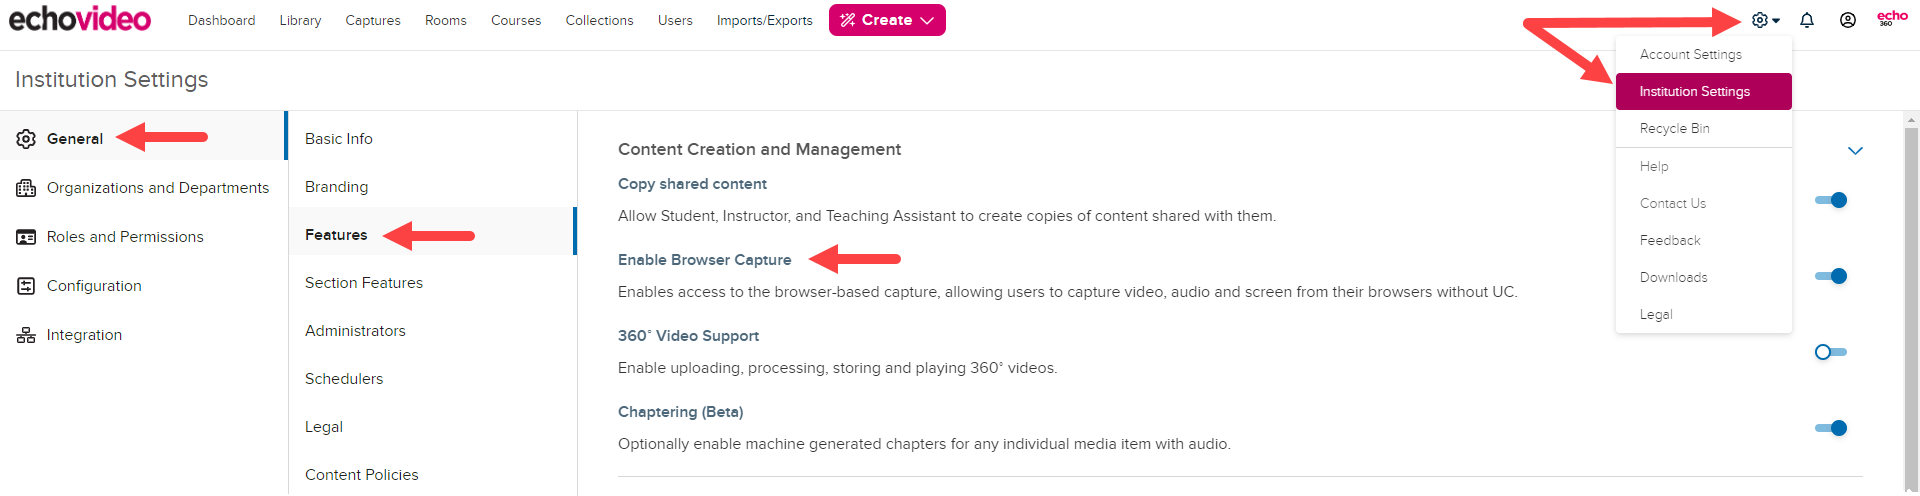Open Rooms in the top navigation
This screenshot has width=1920, height=496.
click(446, 20)
